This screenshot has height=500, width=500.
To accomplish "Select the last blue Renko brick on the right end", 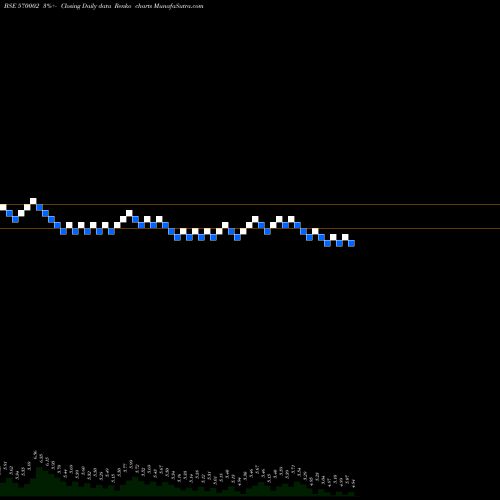I will coord(351,243).
